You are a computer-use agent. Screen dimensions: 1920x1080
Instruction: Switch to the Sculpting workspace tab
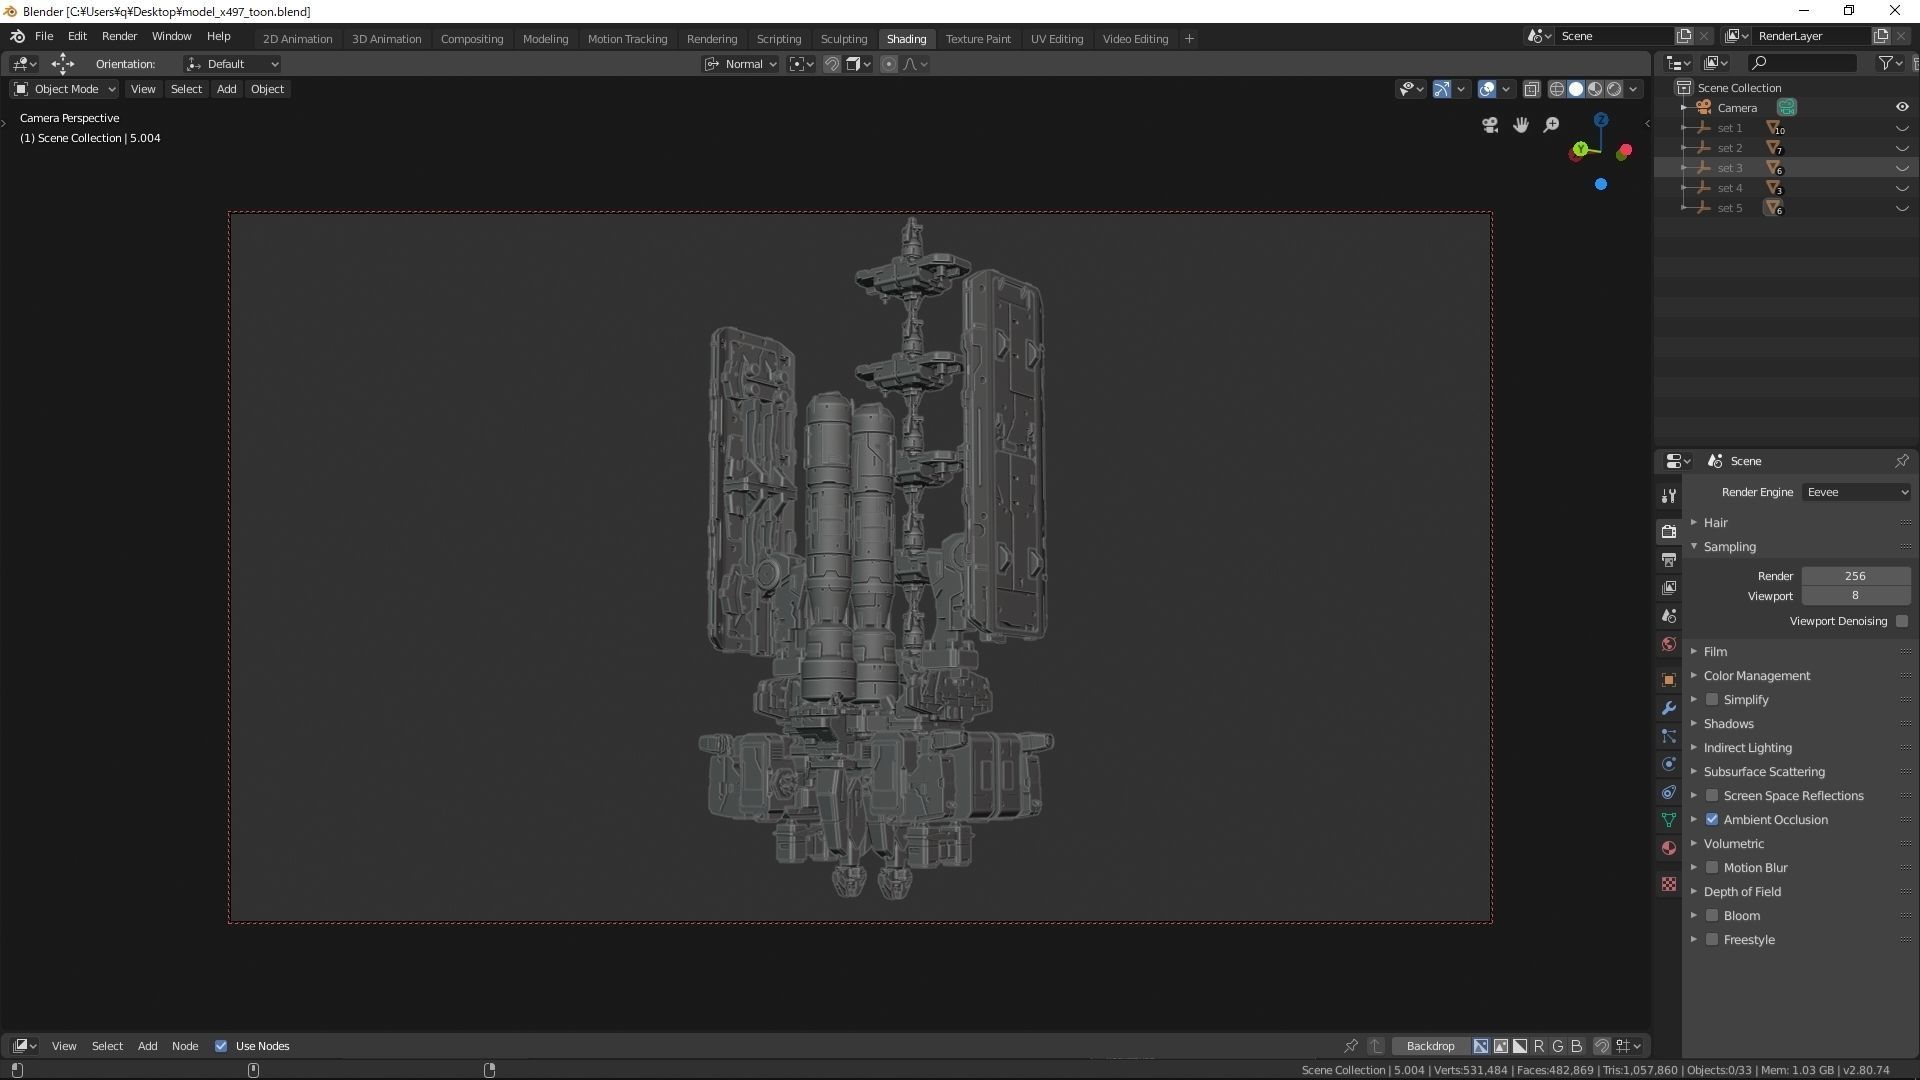pyautogui.click(x=843, y=39)
